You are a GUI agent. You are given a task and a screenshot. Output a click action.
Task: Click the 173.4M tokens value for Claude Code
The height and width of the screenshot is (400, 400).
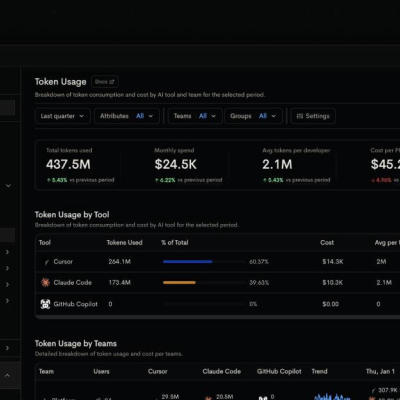[x=120, y=283]
